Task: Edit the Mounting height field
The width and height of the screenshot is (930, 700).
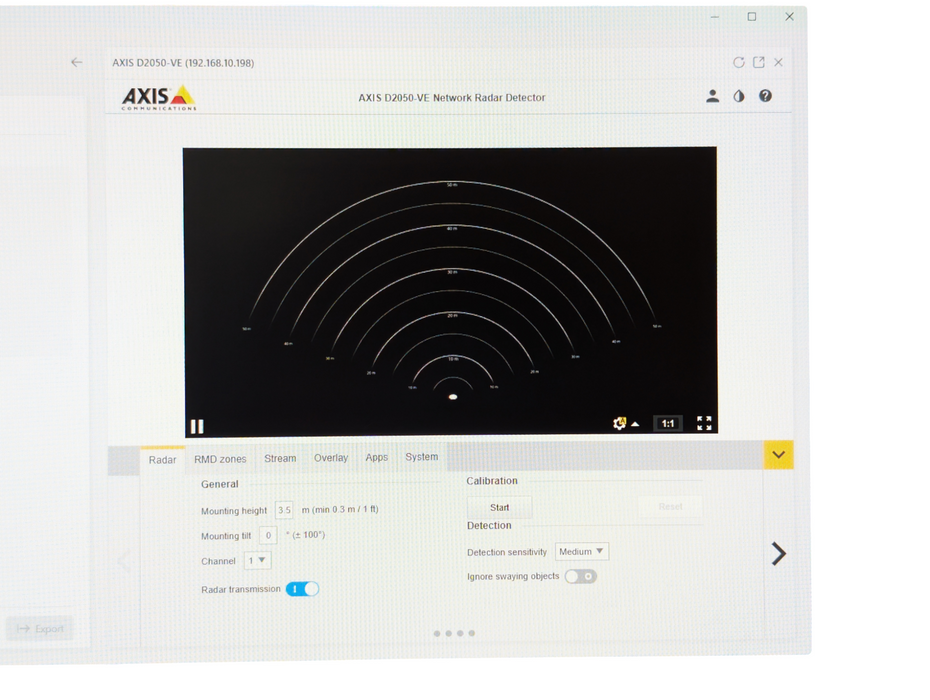Action: (x=284, y=510)
